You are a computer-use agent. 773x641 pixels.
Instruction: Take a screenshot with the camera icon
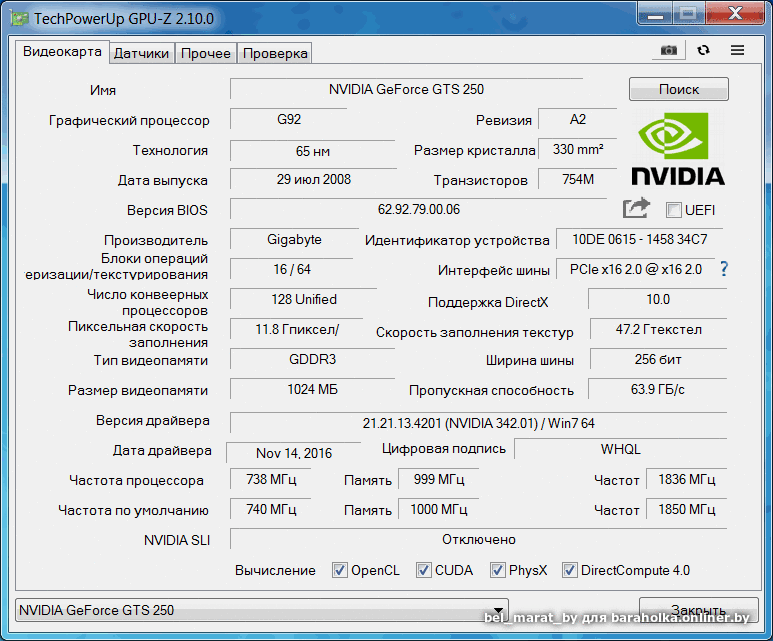tap(668, 50)
